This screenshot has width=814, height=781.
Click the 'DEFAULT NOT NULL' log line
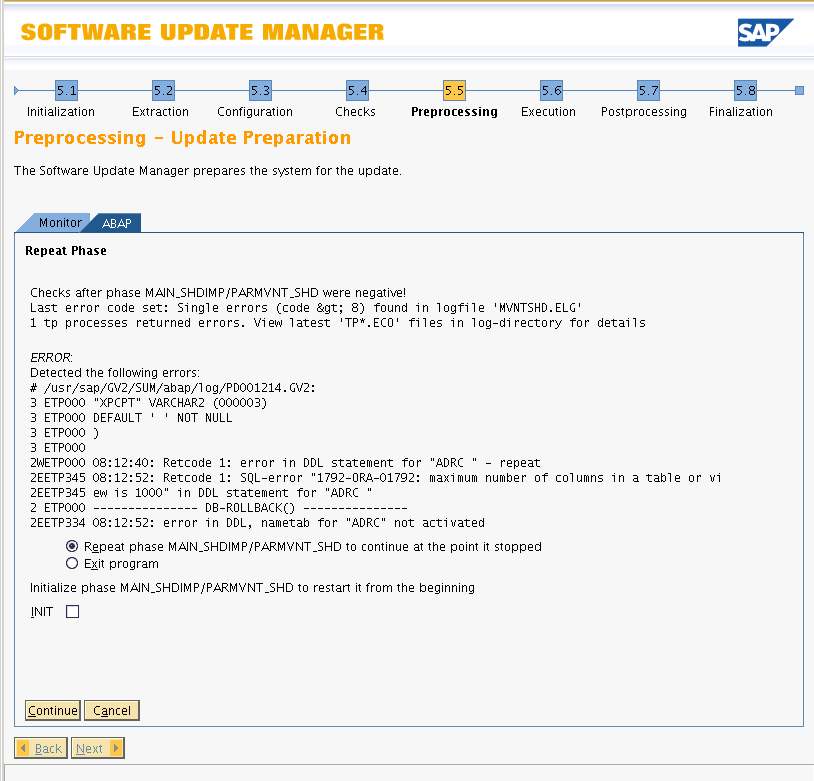131,418
